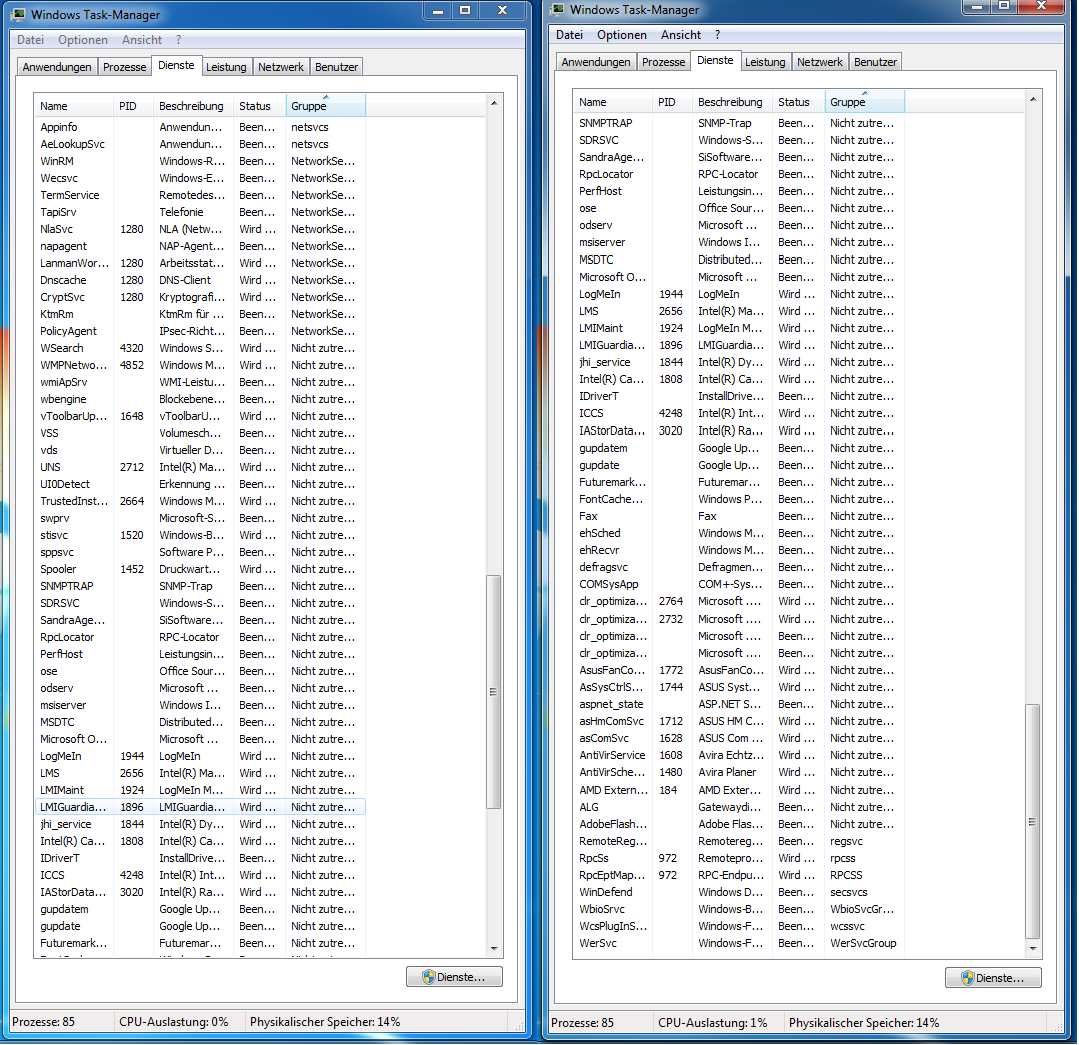Select the asHmComSvc service row

(739, 721)
